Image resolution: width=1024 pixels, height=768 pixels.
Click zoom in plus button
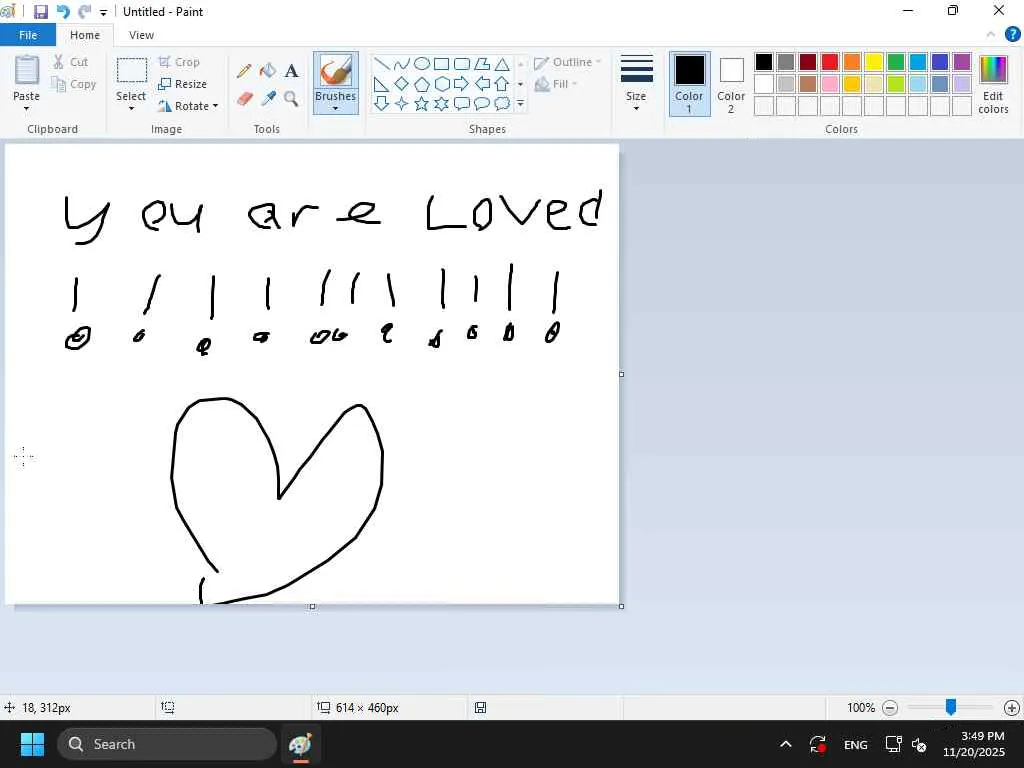(x=1012, y=707)
